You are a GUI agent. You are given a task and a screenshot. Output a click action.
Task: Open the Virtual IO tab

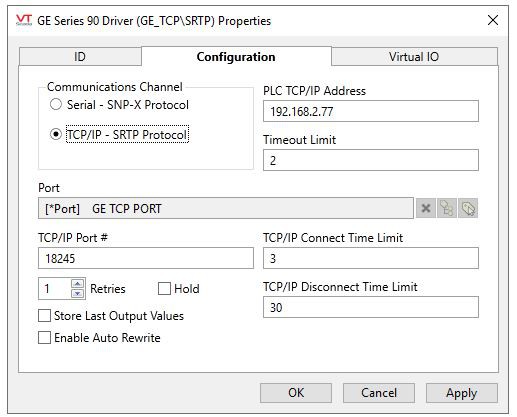click(x=414, y=57)
